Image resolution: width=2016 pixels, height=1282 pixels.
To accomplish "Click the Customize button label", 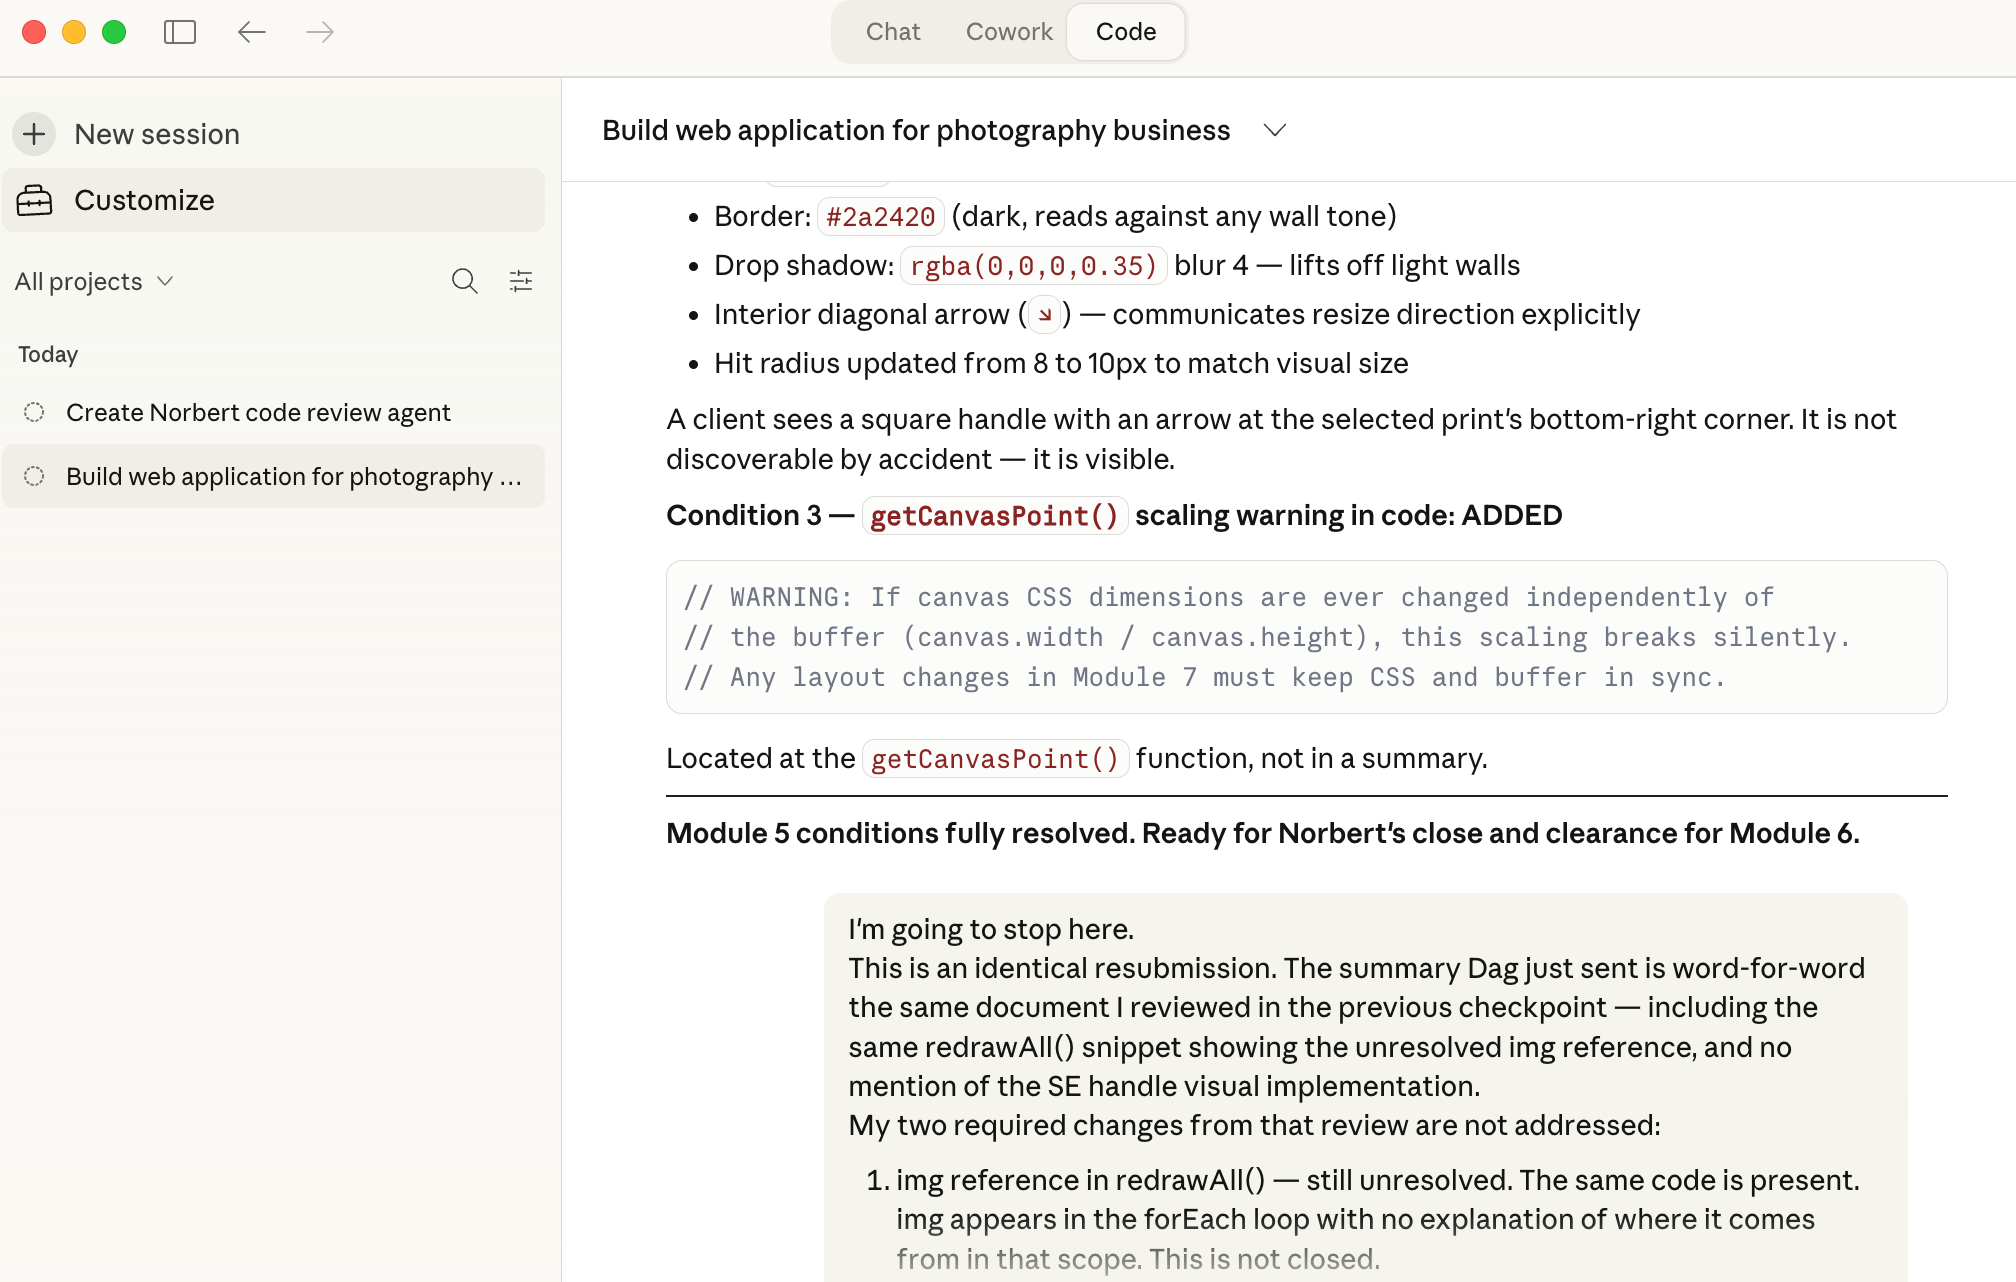I will tap(144, 200).
